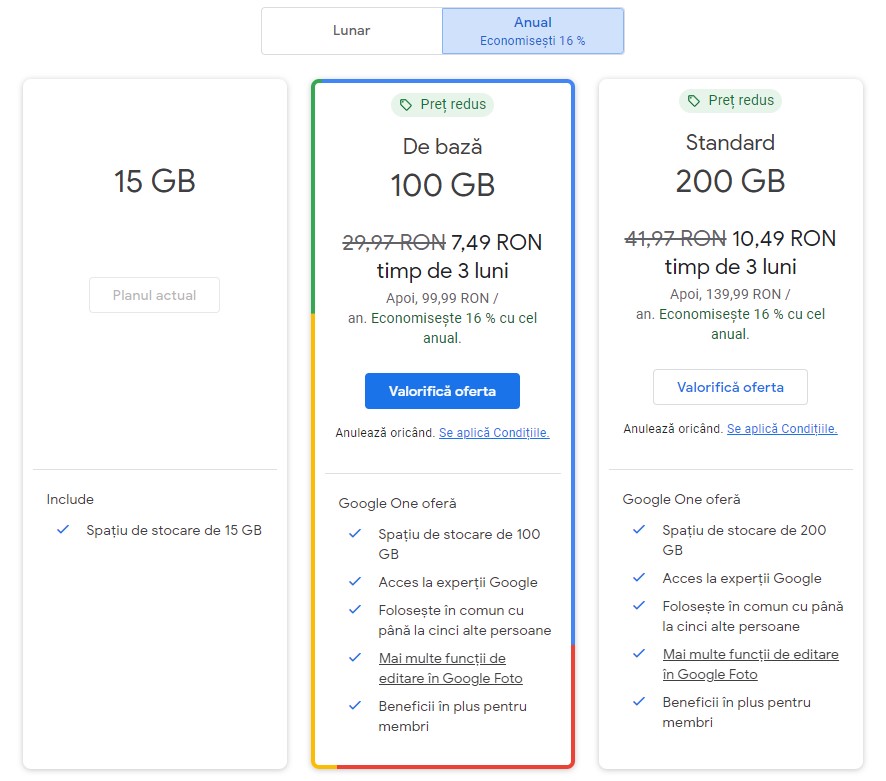Click Preț redus label in De bază card
The height and width of the screenshot is (781, 886).
[453, 105]
